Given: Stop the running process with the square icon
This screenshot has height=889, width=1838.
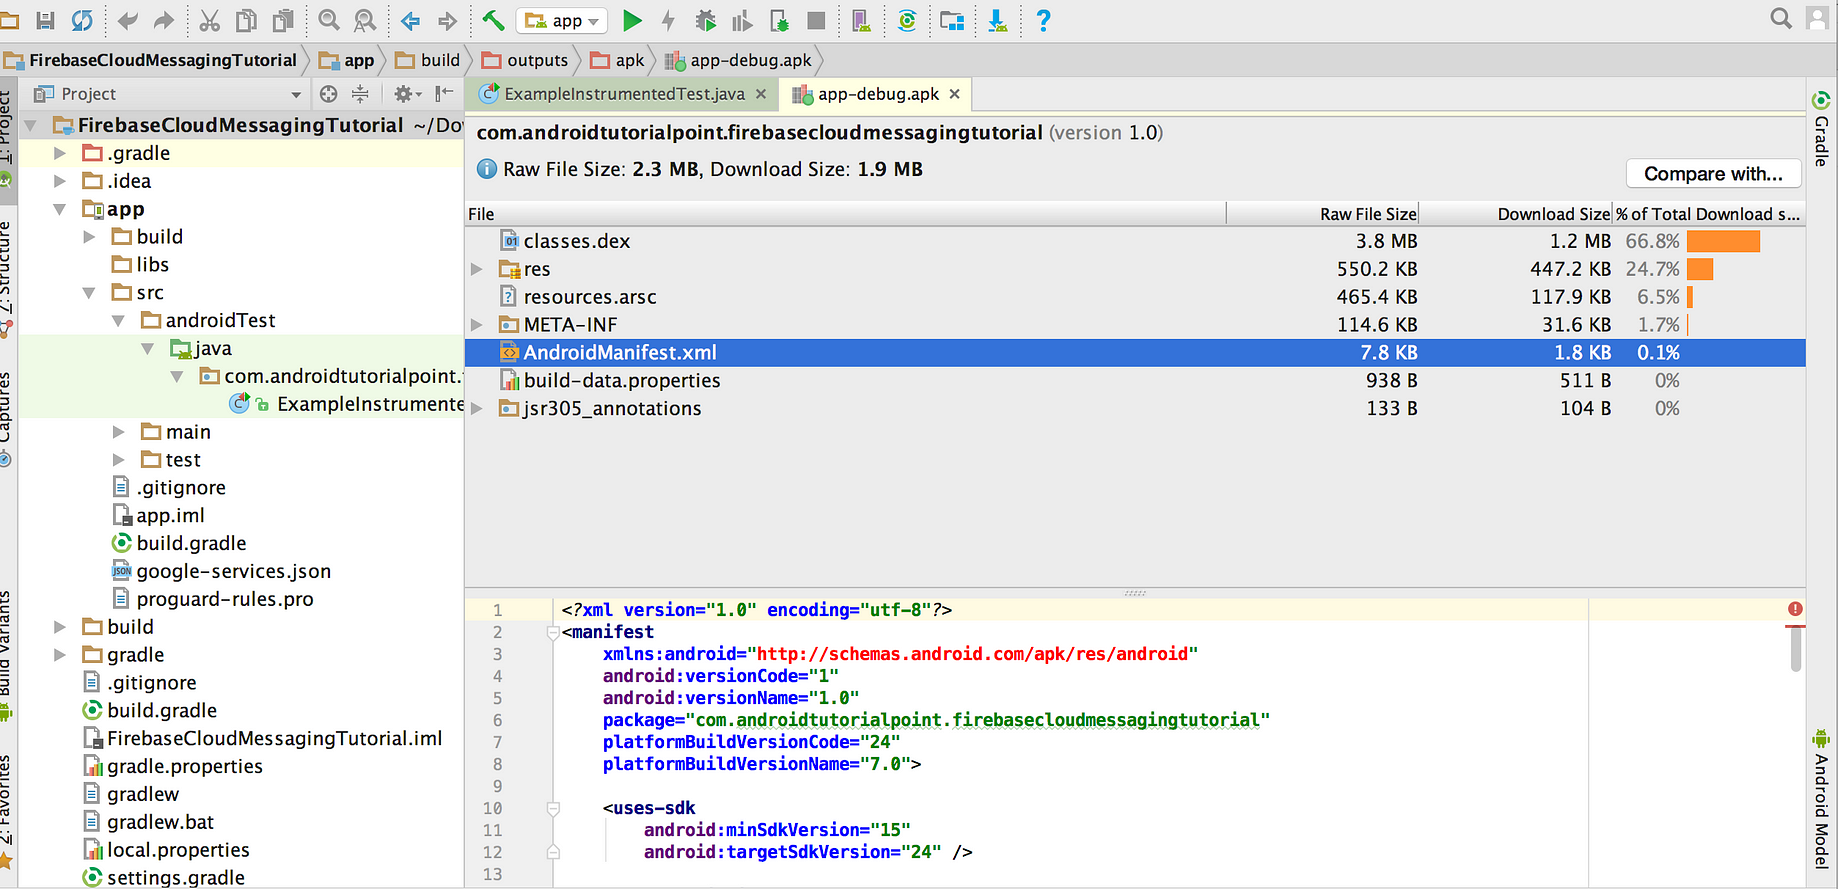Looking at the screenshot, I should click(816, 20).
